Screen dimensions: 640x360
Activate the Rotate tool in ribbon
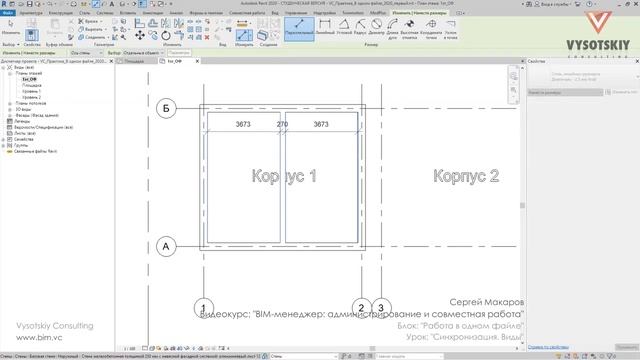(x=166, y=36)
